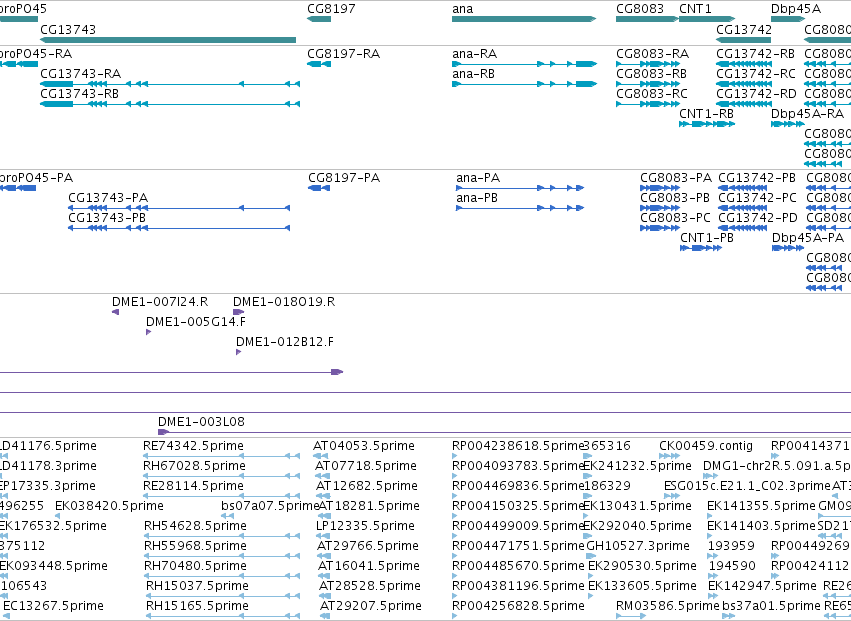This screenshot has width=851, height=621.
Task: Select the long ana gene bar
Action: (x=524, y=19)
